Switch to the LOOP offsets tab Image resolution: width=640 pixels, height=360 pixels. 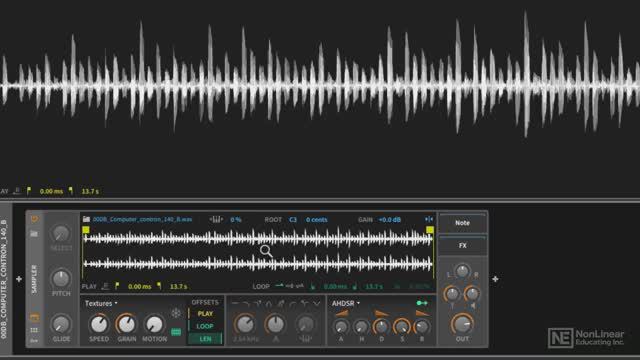pyautogui.click(x=205, y=326)
